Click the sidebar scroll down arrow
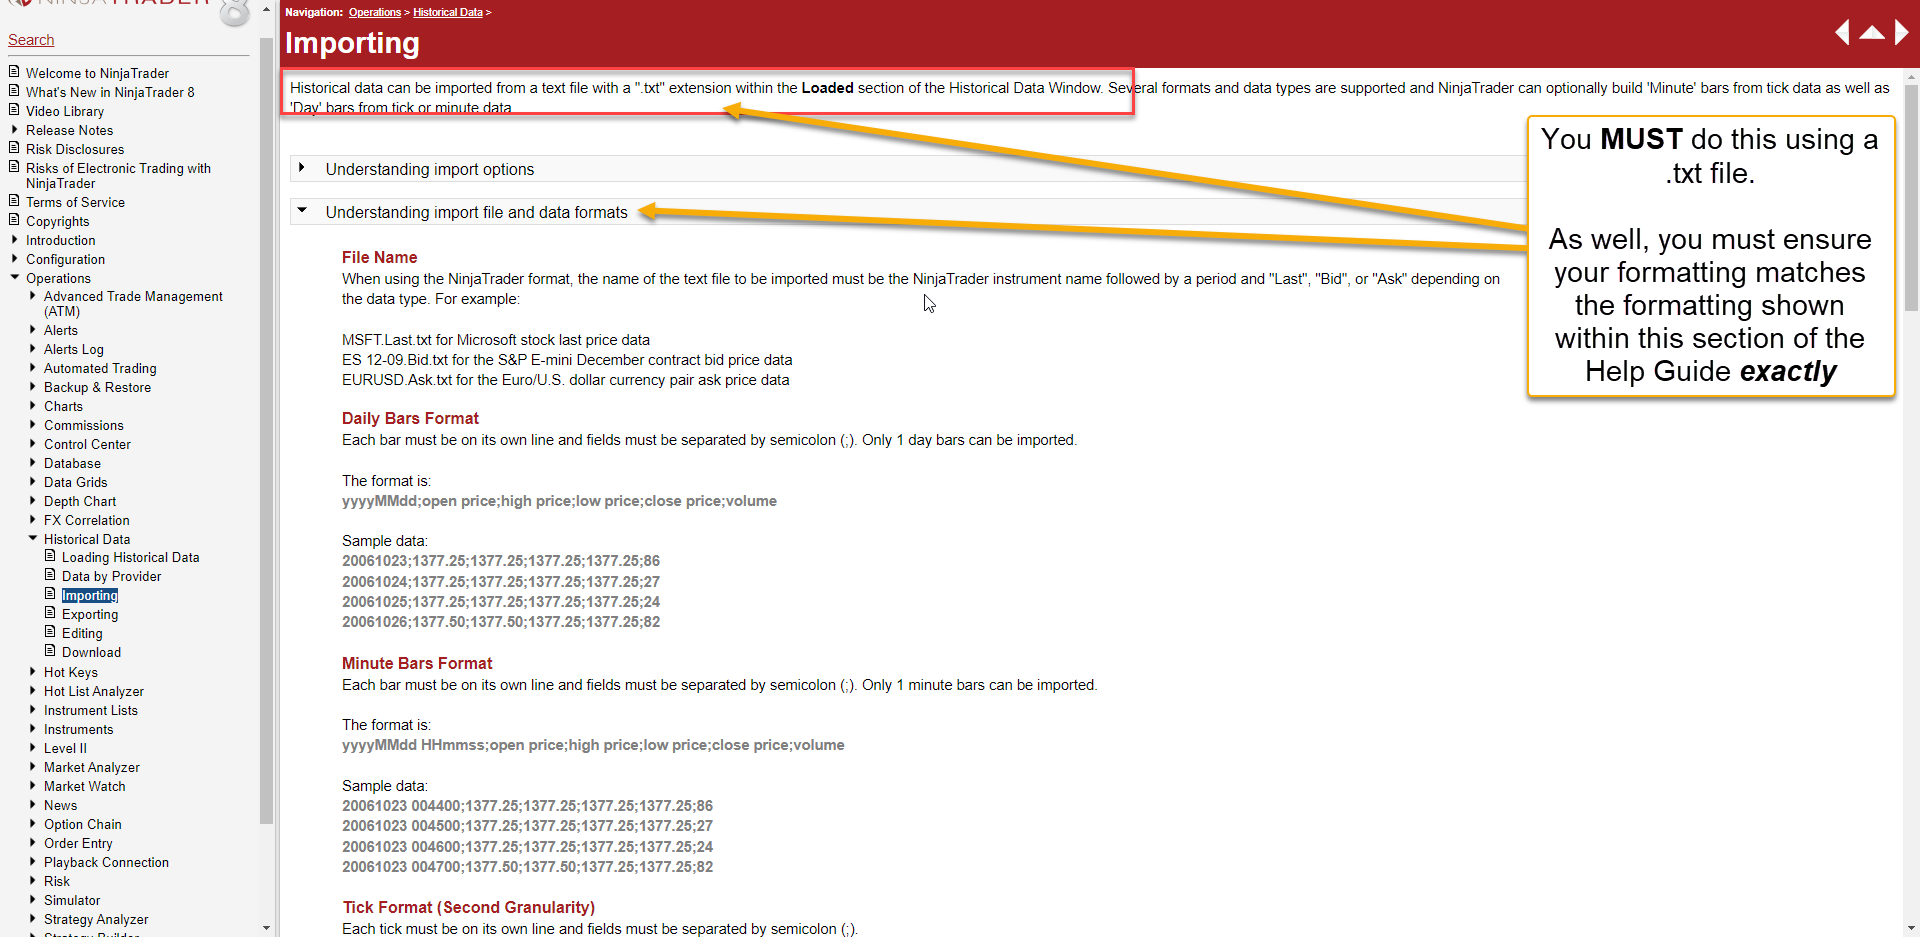This screenshot has height=937, width=1920. [x=266, y=928]
